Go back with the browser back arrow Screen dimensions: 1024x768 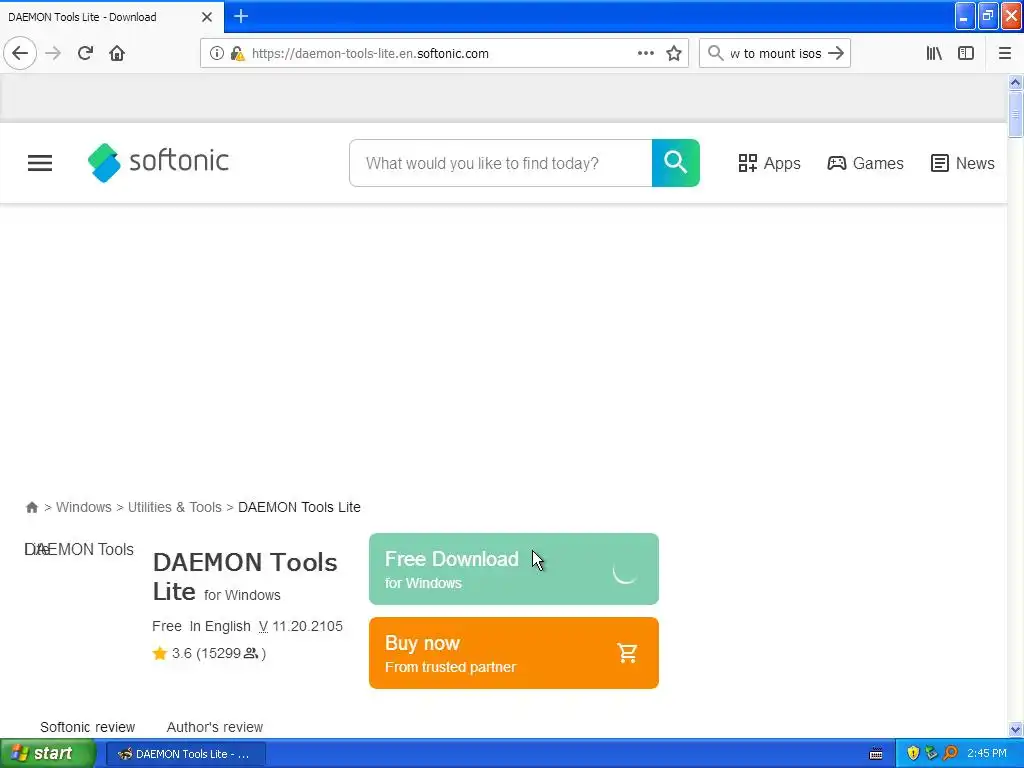pos(20,54)
